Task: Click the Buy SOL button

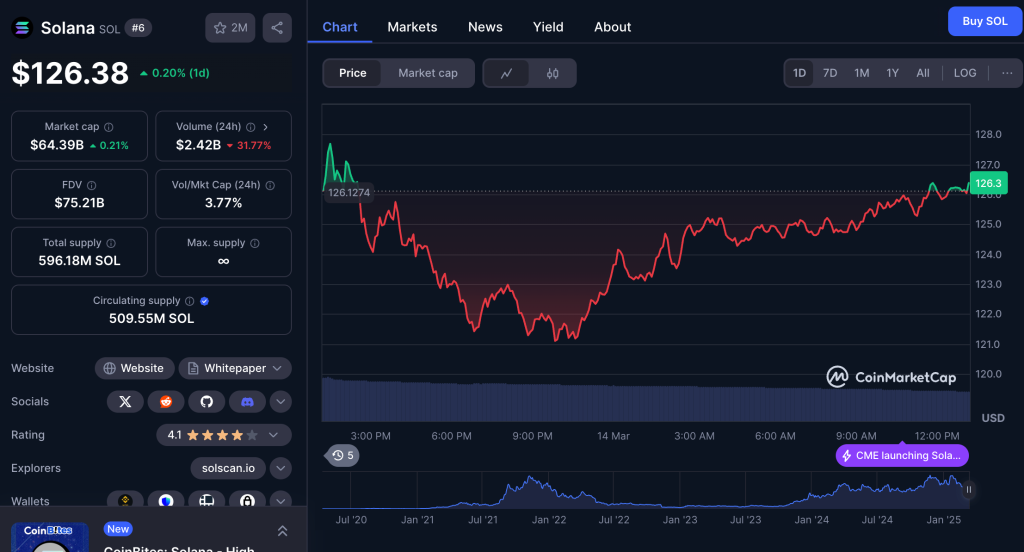Action: coord(985,22)
